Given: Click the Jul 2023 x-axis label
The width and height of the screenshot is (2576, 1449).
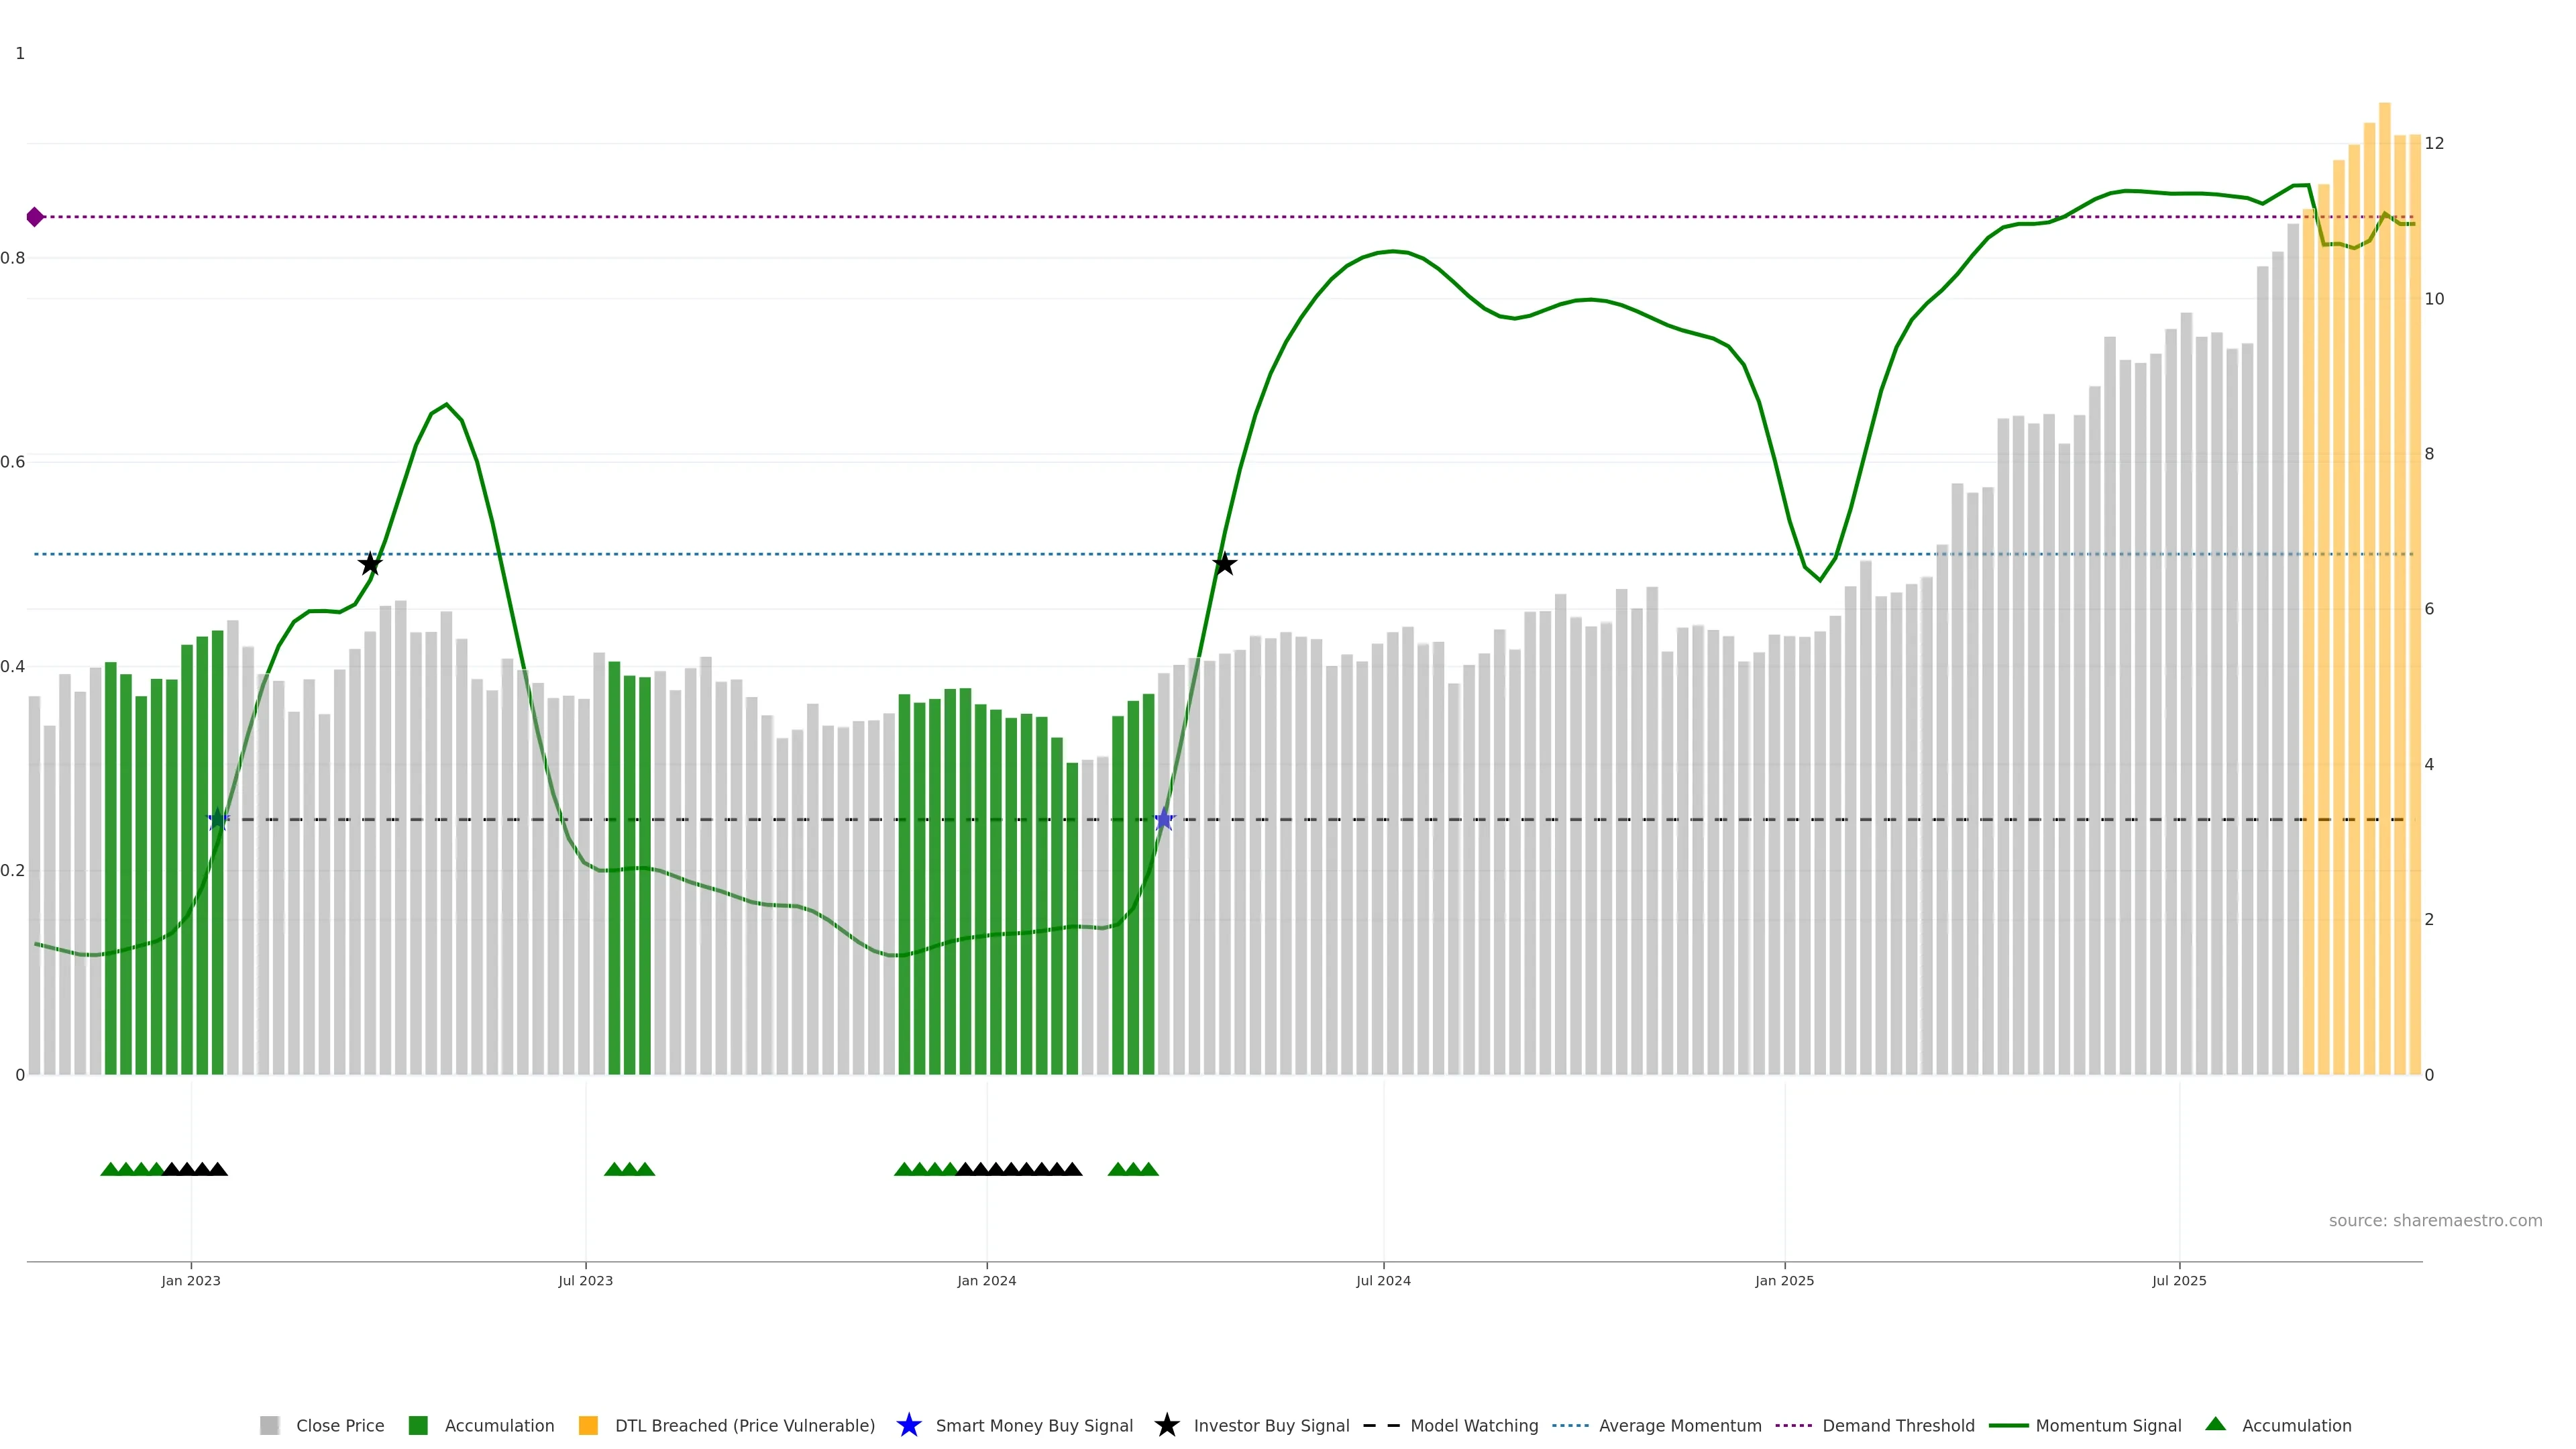Looking at the screenshot, I should pyautogui.click(x=585, y=1280).
